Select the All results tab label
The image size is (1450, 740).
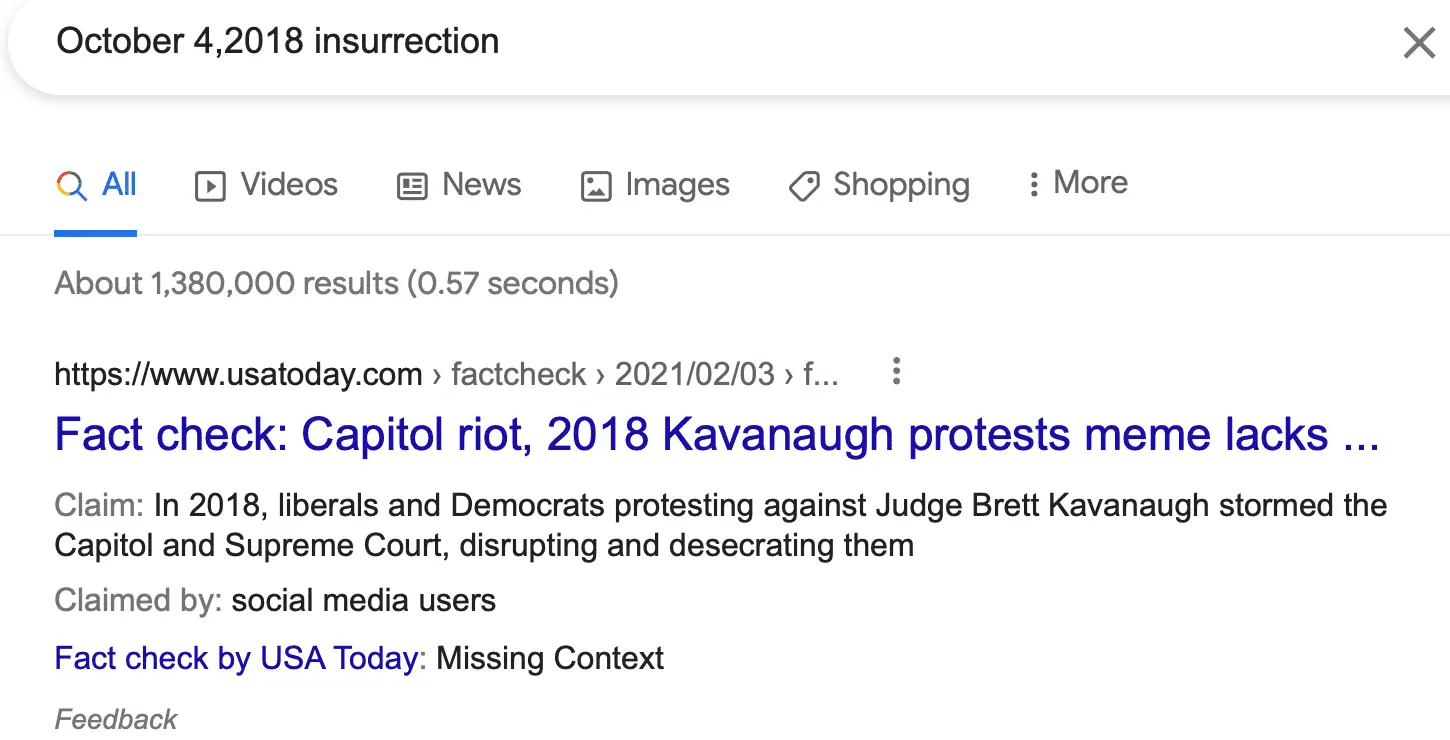[x=119, y=185]
